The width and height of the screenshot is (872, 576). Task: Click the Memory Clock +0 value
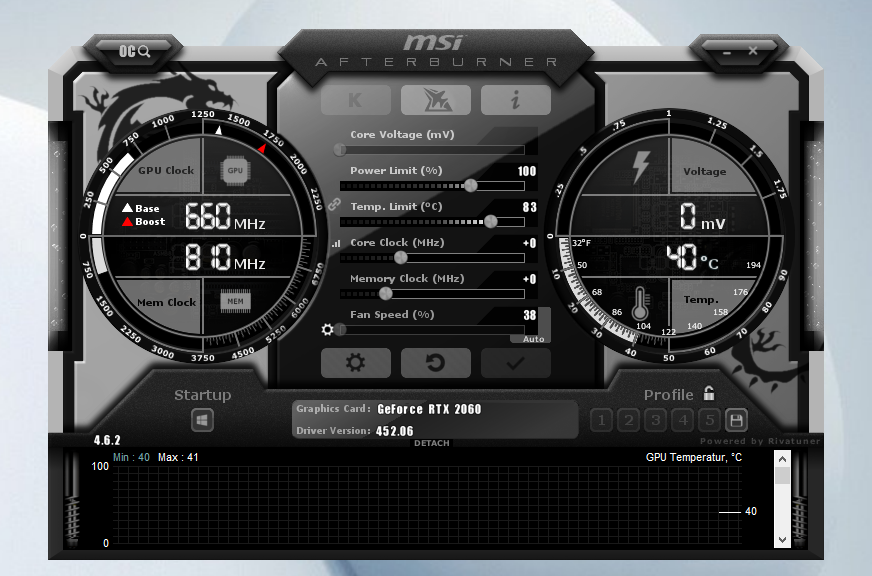click(x=529, y=279)
